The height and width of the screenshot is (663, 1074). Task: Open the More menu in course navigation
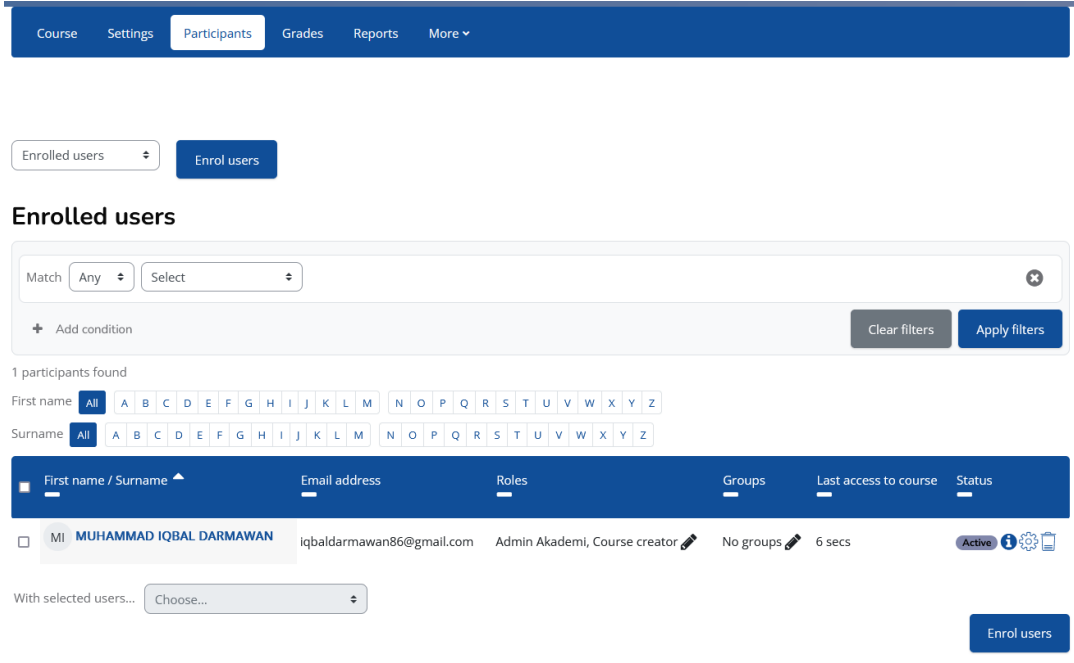tap(448, 33)
